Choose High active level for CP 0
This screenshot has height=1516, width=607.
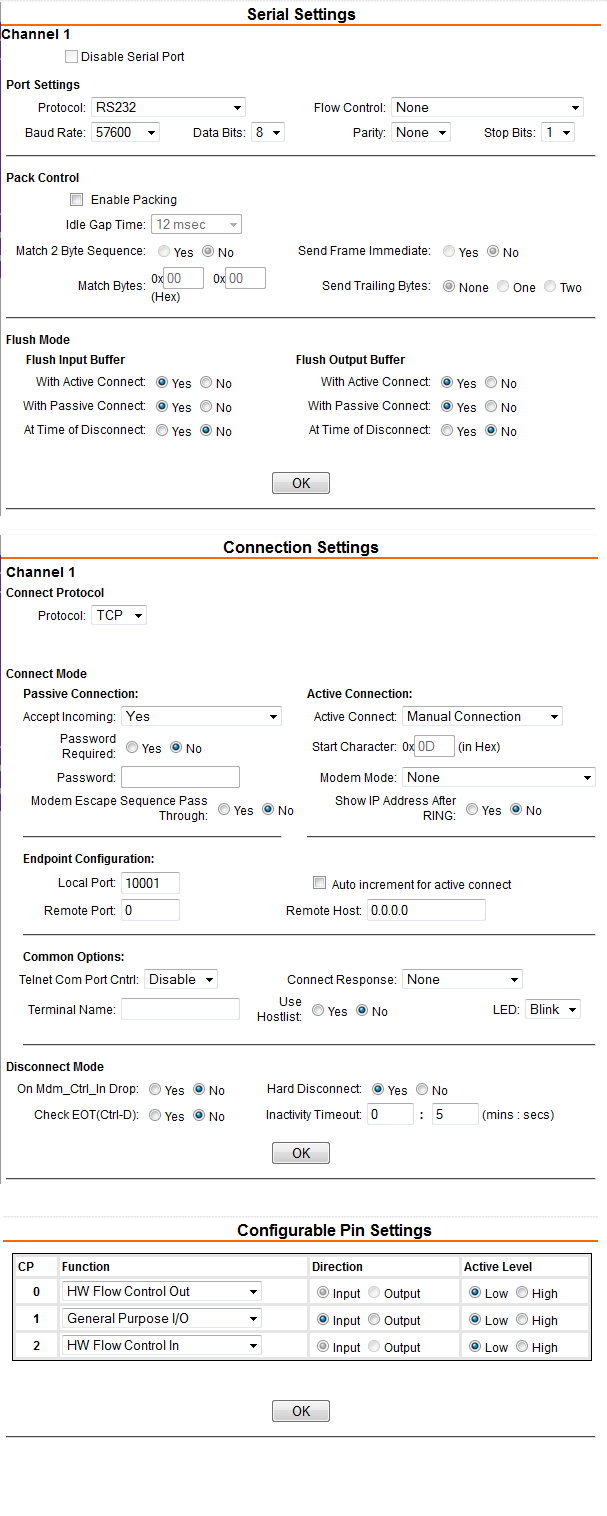pos(523,1293)
